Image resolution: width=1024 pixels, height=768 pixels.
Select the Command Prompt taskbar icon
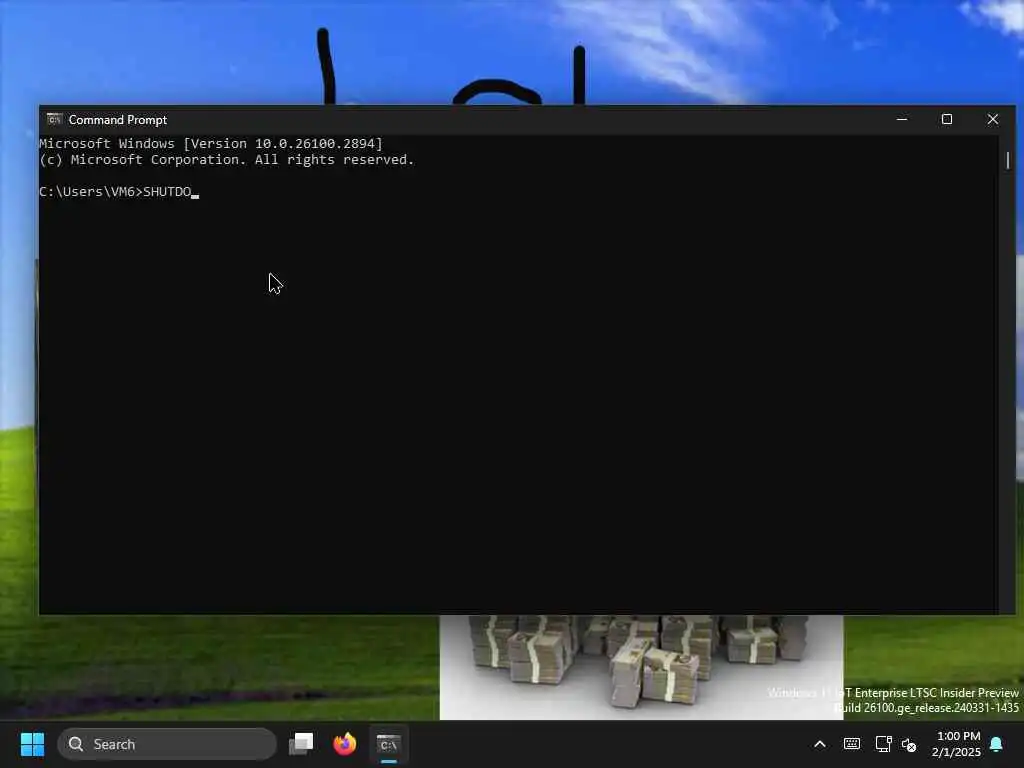389,744
